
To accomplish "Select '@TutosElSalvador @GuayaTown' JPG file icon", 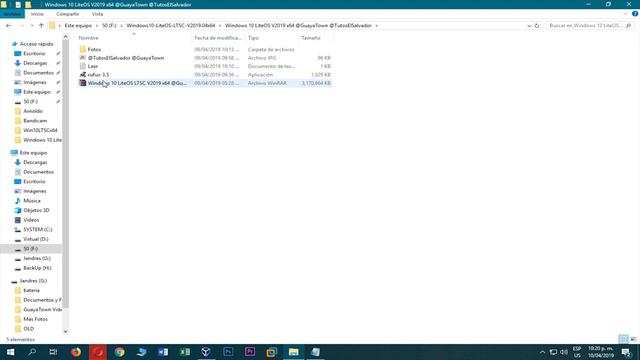I will coord(83,58).
